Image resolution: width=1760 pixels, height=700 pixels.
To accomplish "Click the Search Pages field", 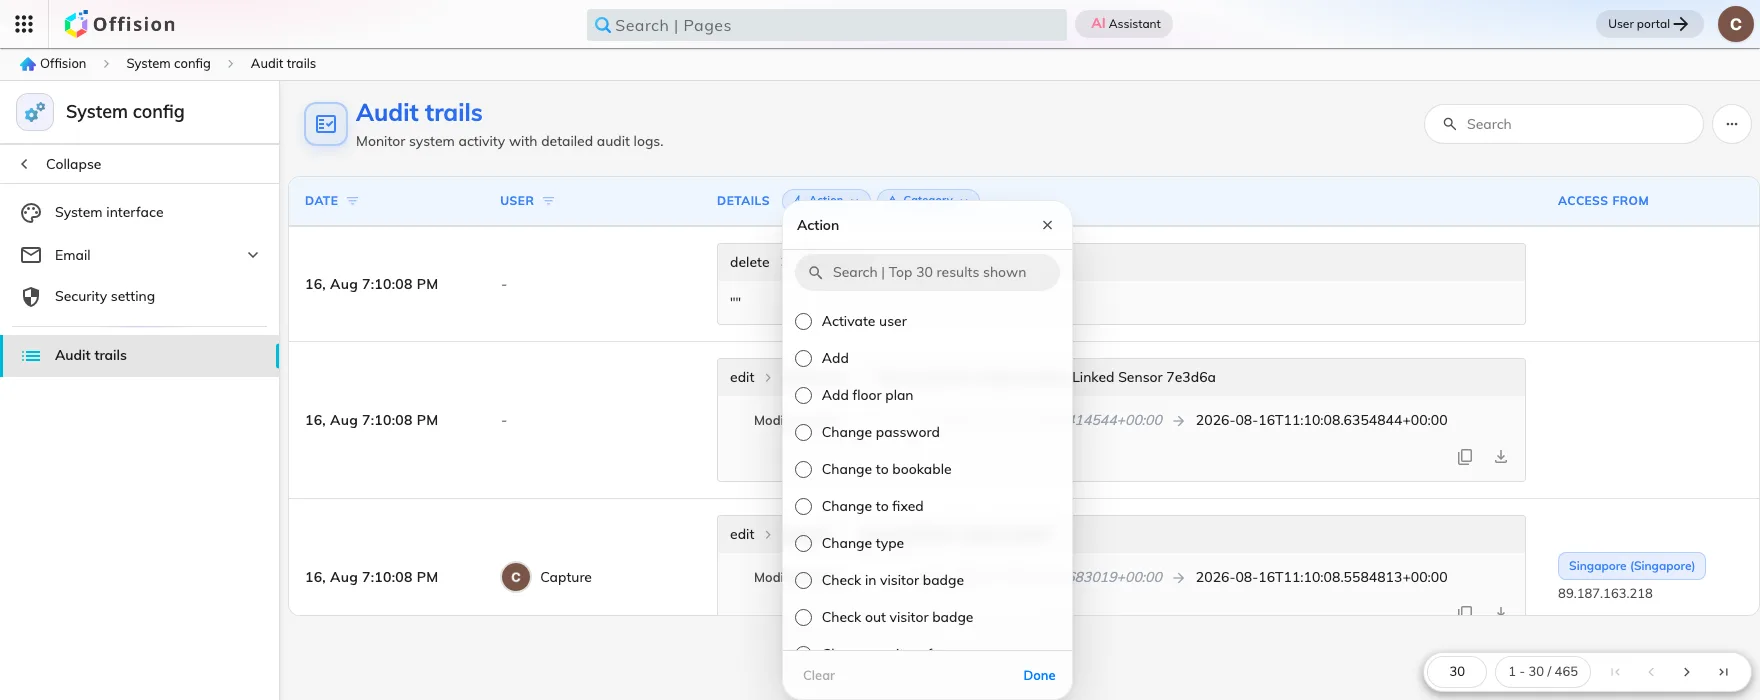I will [826, 25].
